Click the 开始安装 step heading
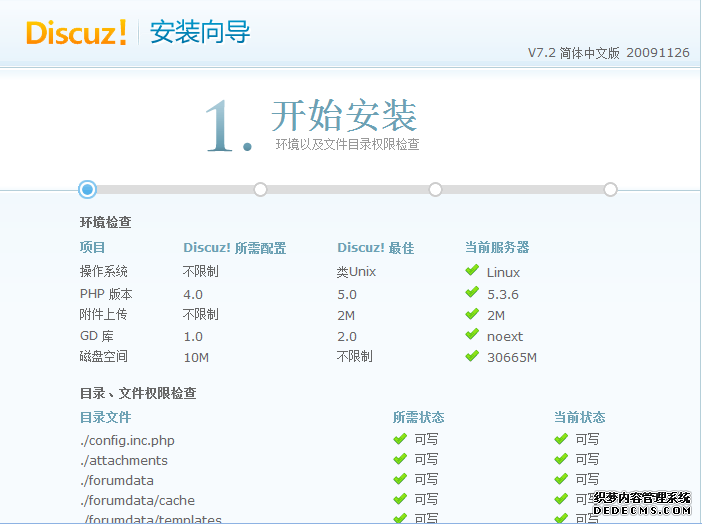Viewport: 702px width, 525px height. (x=343, y=116)
